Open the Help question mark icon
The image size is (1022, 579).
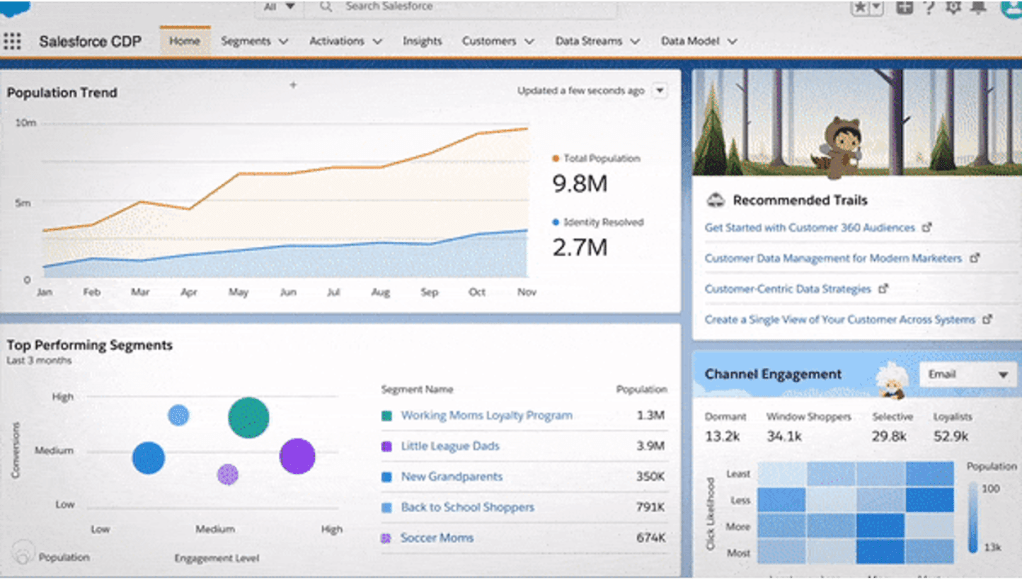929,7
